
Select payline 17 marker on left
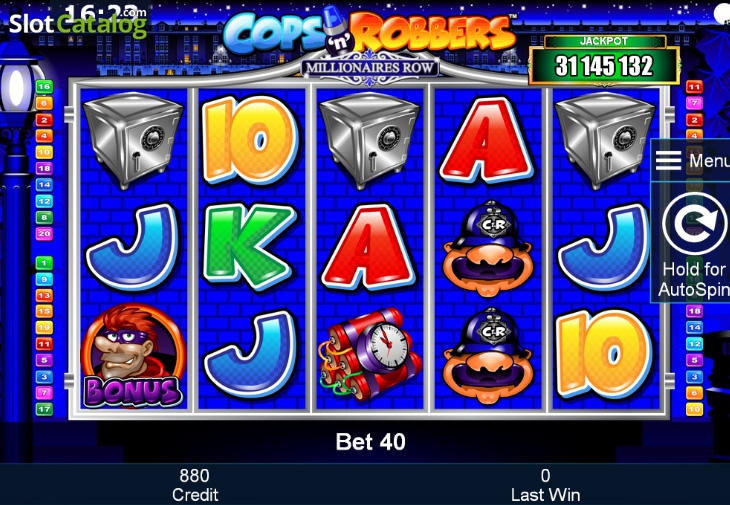pos(44,410)
